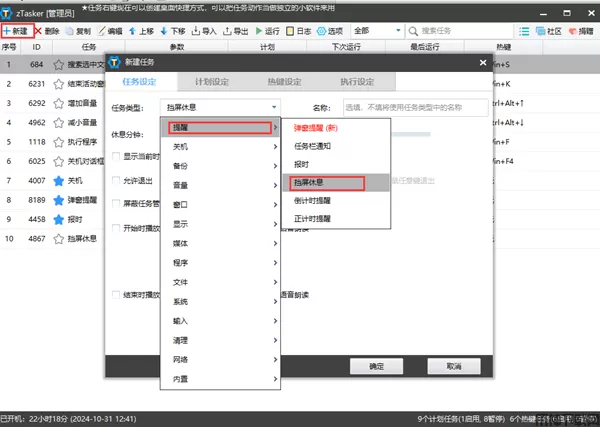Click the 确定 button
Viewport: 600px width, 427px height.
click(376, 366)
